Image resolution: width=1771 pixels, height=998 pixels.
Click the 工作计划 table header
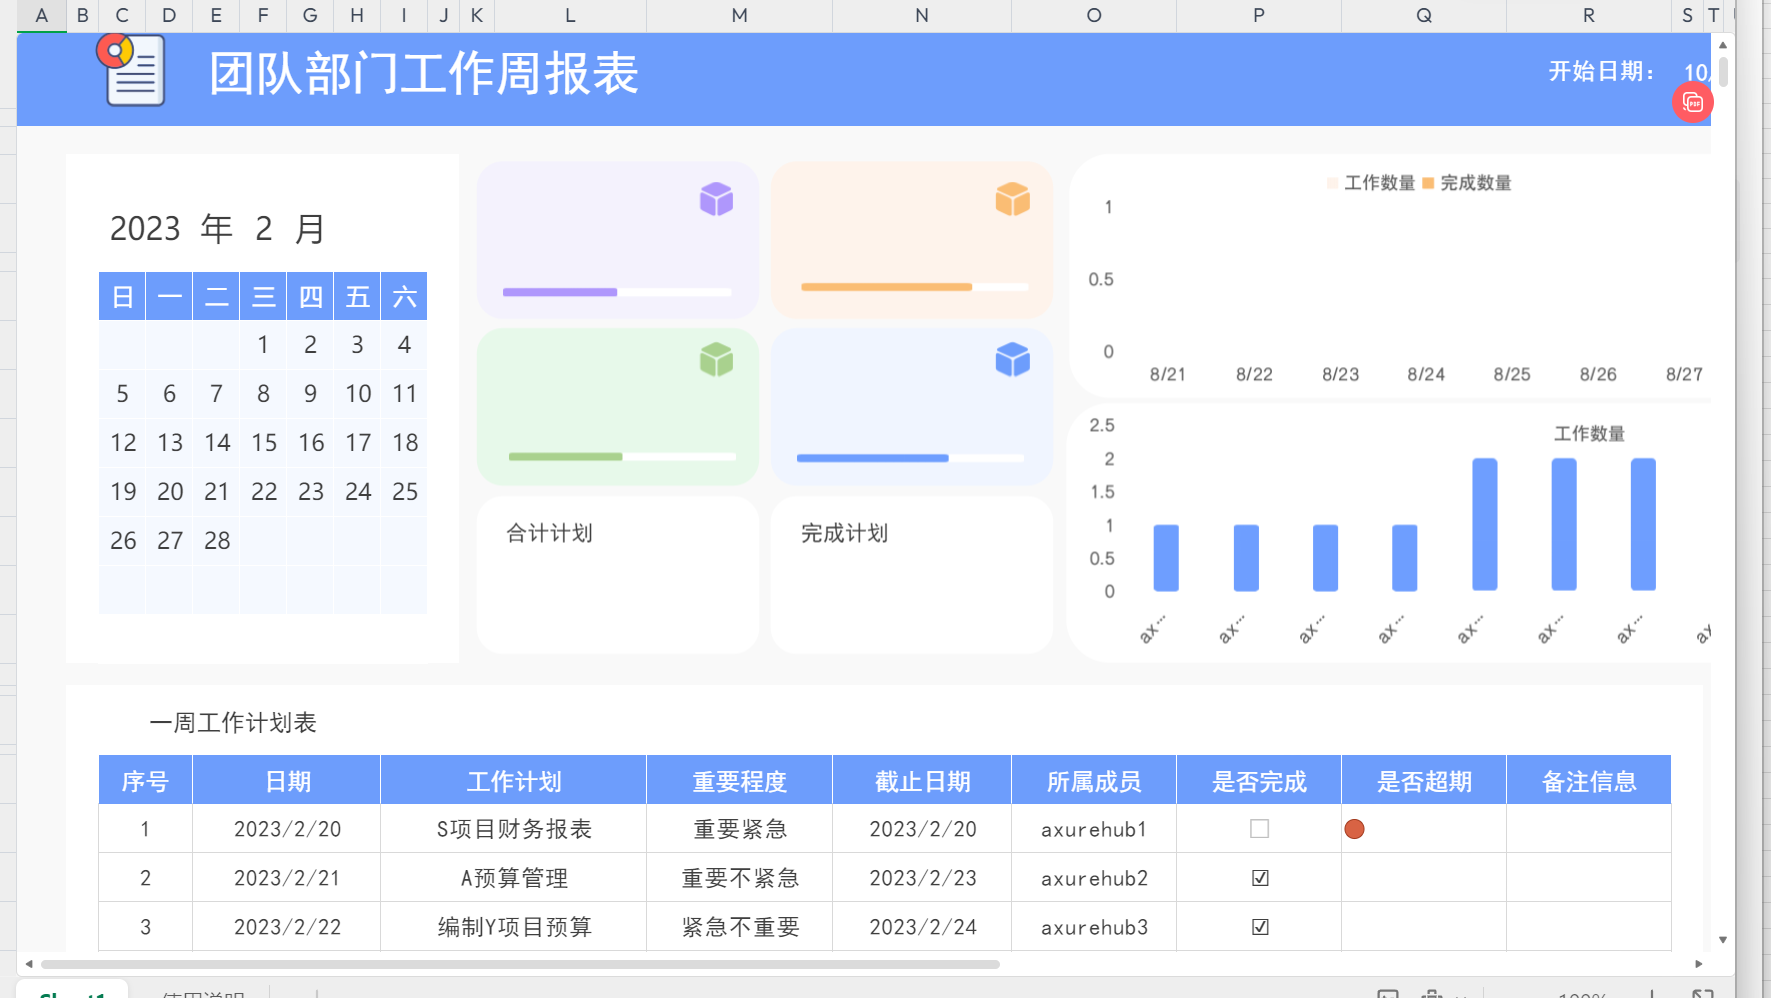click(514, 781)
